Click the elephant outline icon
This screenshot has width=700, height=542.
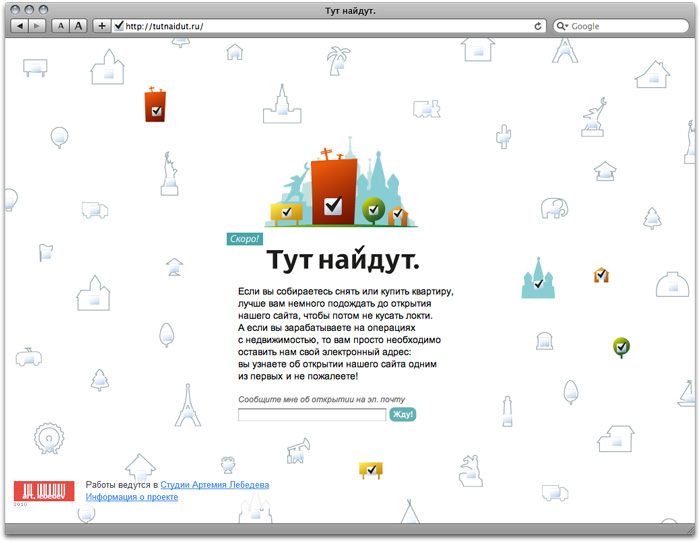tap(554, 208)
